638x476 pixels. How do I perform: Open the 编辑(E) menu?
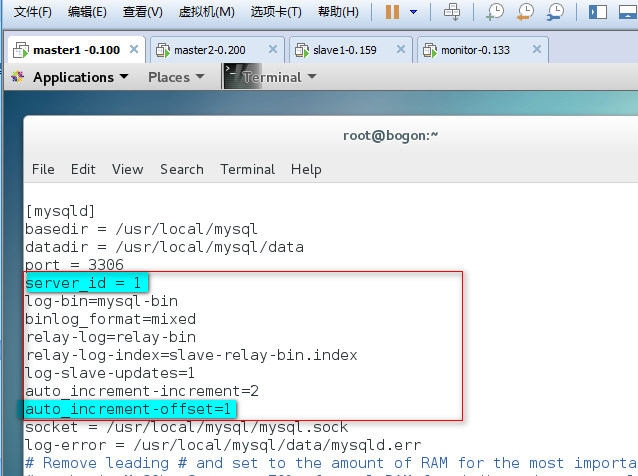click(x=87, y=12)
